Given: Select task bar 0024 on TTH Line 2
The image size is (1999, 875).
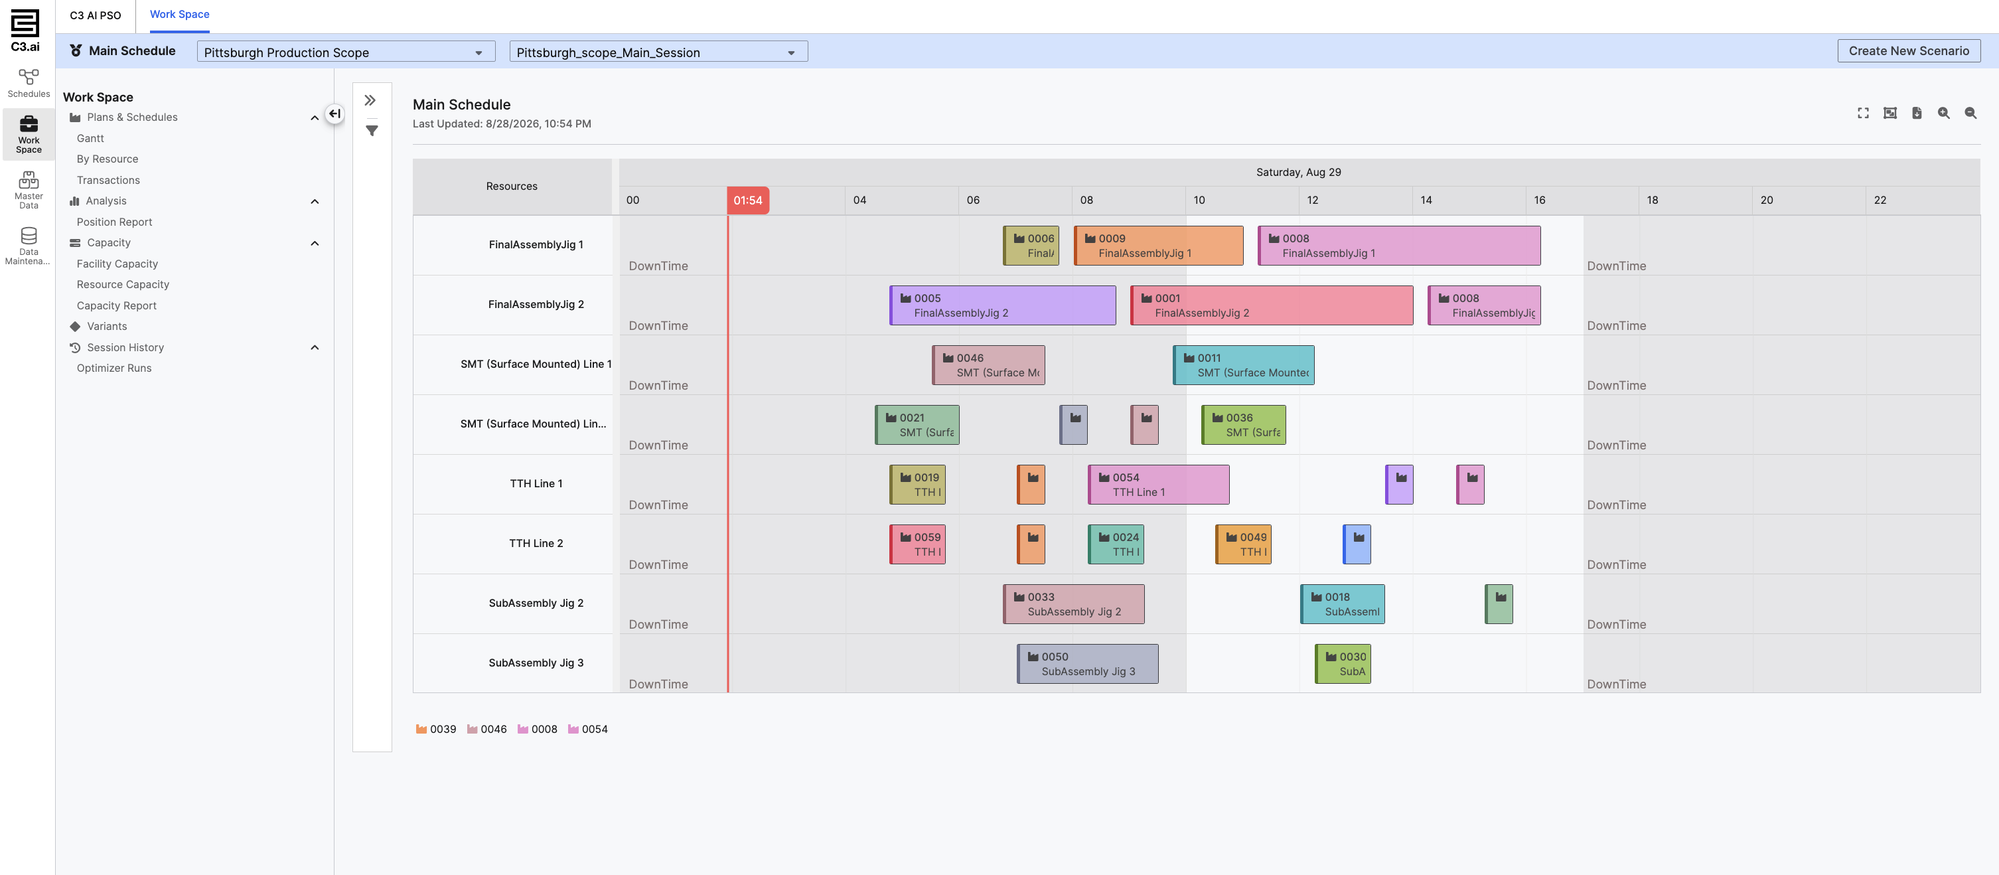Looking at the screenshot, I should (1116, 545).
